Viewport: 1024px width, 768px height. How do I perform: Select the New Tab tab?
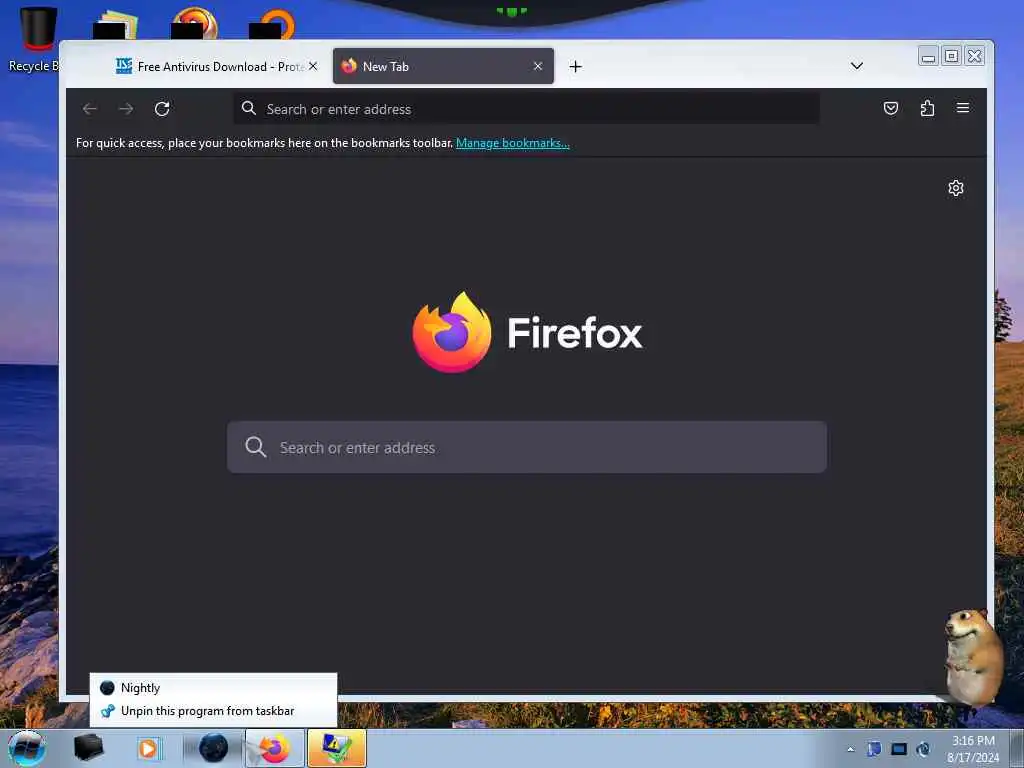(443, 66)
